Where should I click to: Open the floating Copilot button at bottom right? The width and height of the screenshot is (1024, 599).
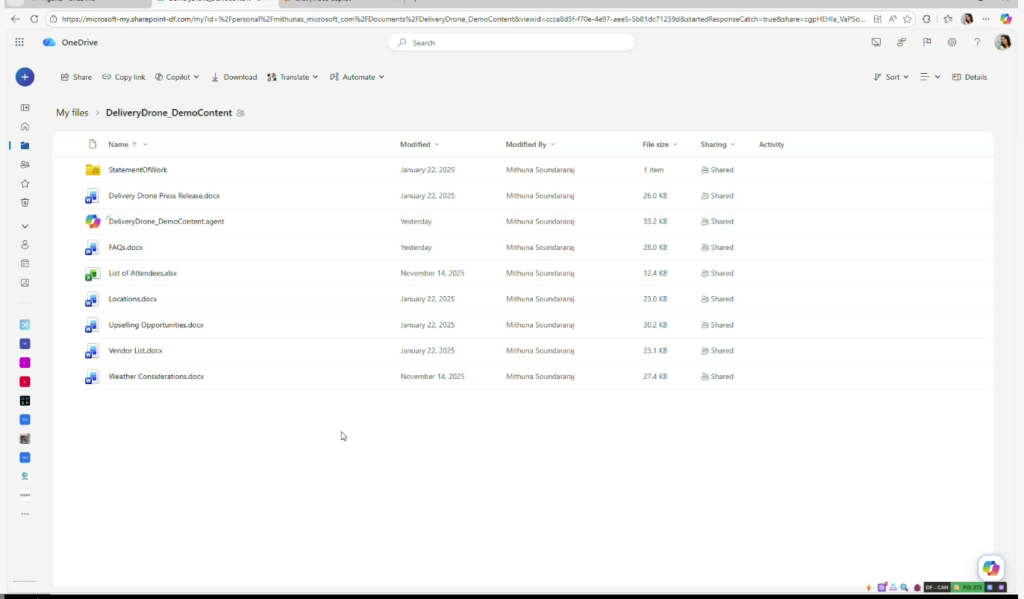991,568
